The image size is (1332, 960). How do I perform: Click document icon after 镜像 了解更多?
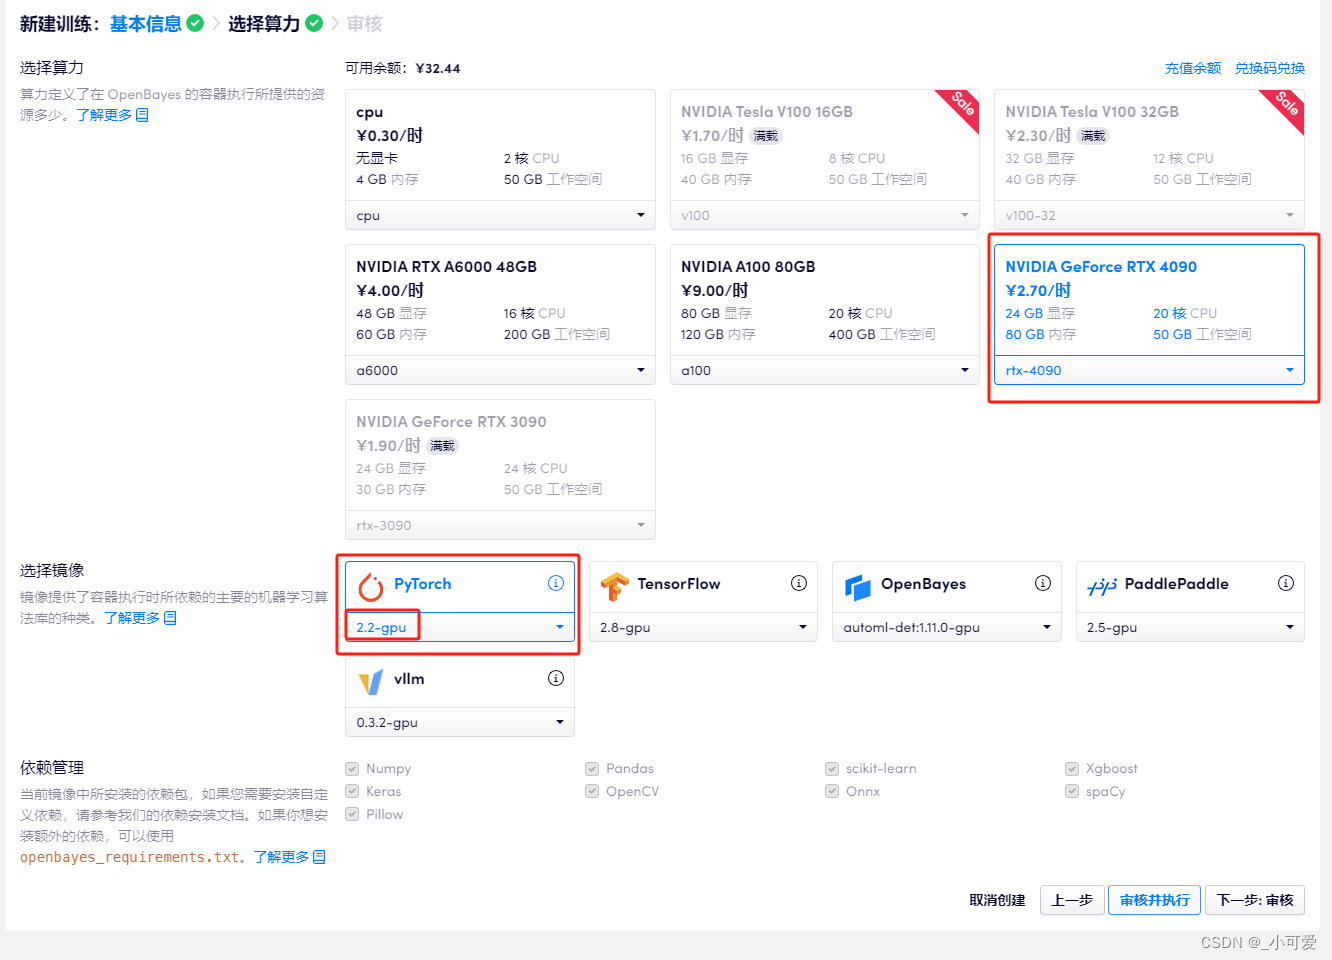tap(170, 618)
